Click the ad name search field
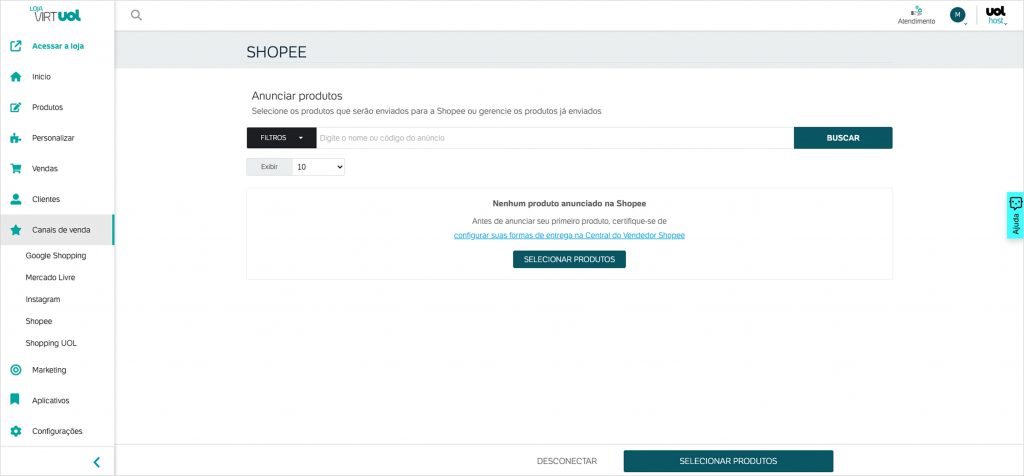1024x476 pixels. pos(555,138)
